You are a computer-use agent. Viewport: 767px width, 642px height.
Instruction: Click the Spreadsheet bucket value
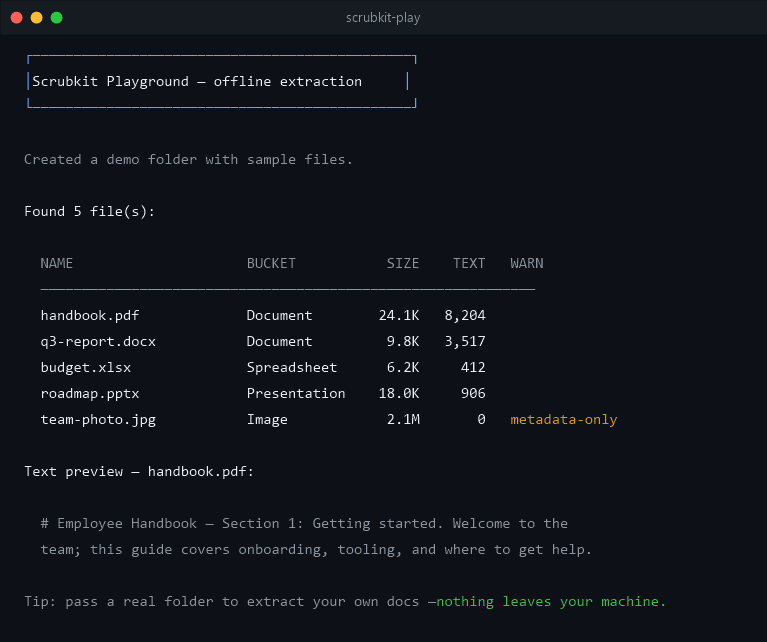(x=292, y=367)
